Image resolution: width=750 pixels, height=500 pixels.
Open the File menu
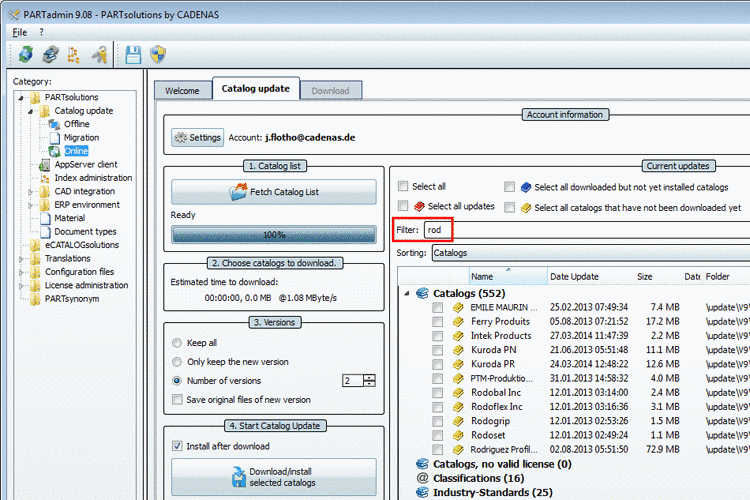pos(20,32)
